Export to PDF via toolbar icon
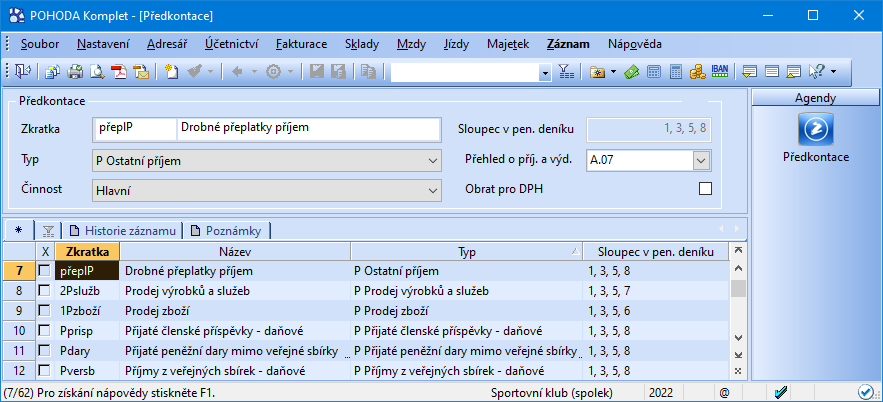Screen dimensions: 883x402 [118, 72]
